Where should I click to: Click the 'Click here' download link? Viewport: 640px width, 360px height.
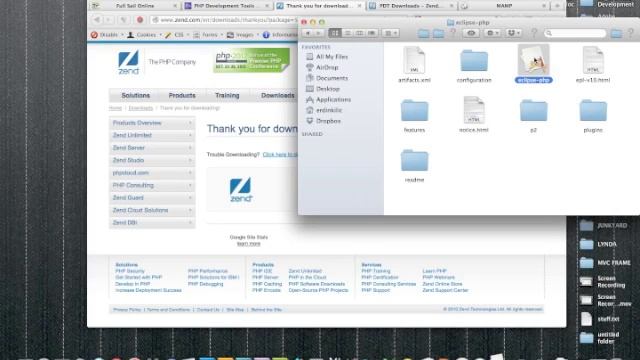click(280, 155)
